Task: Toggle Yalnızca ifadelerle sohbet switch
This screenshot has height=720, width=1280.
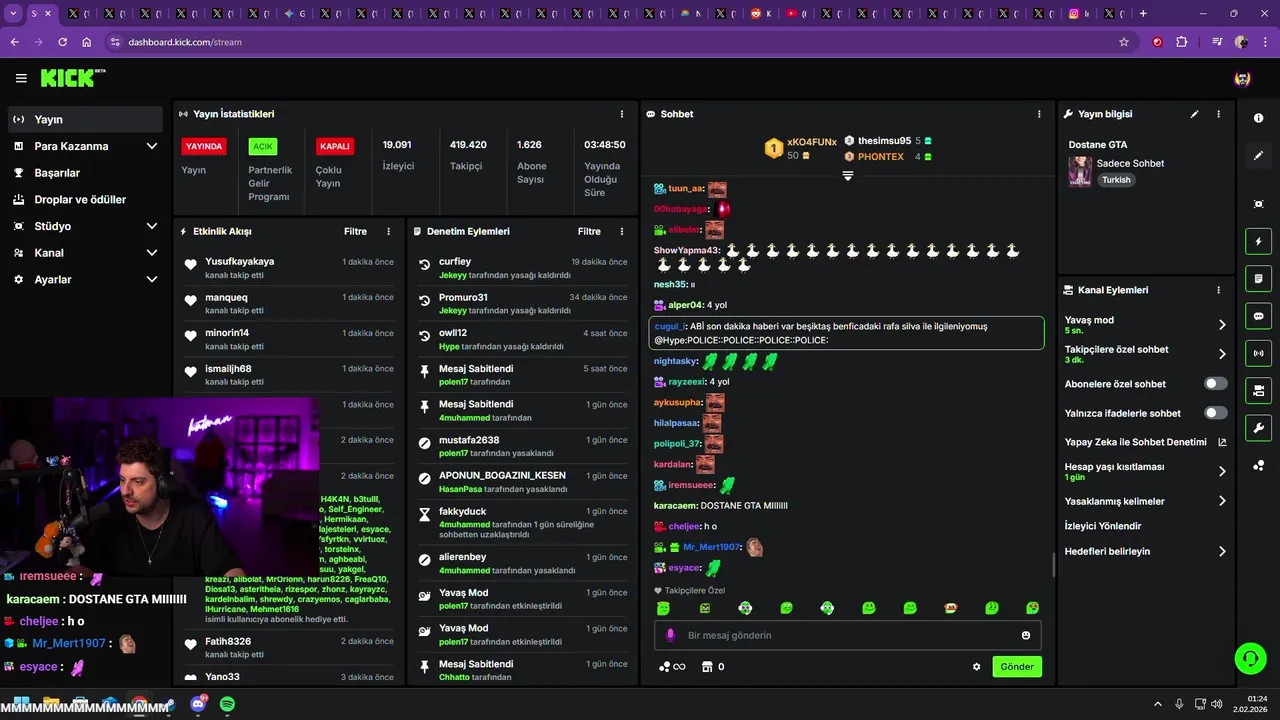Action: pos(1216,413)
